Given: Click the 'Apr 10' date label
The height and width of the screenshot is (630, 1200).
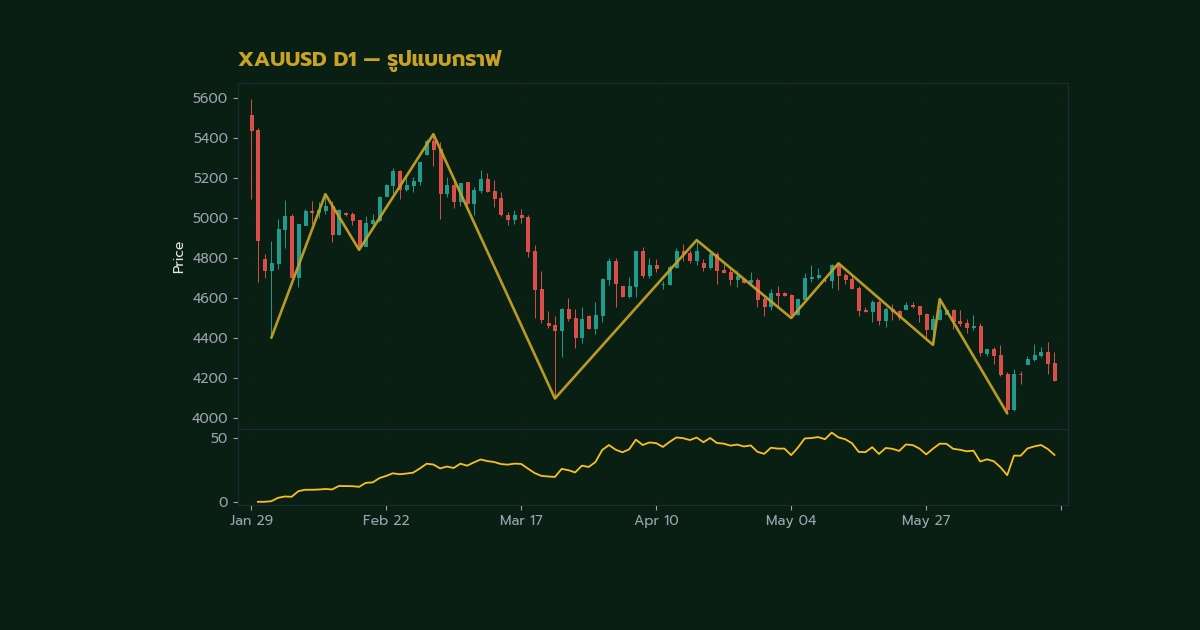Looking at the screenshot, I should pos(656,521).
